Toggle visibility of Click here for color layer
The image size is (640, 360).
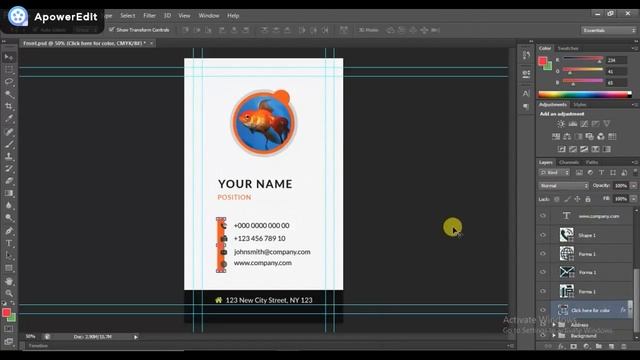click(543, 310)
